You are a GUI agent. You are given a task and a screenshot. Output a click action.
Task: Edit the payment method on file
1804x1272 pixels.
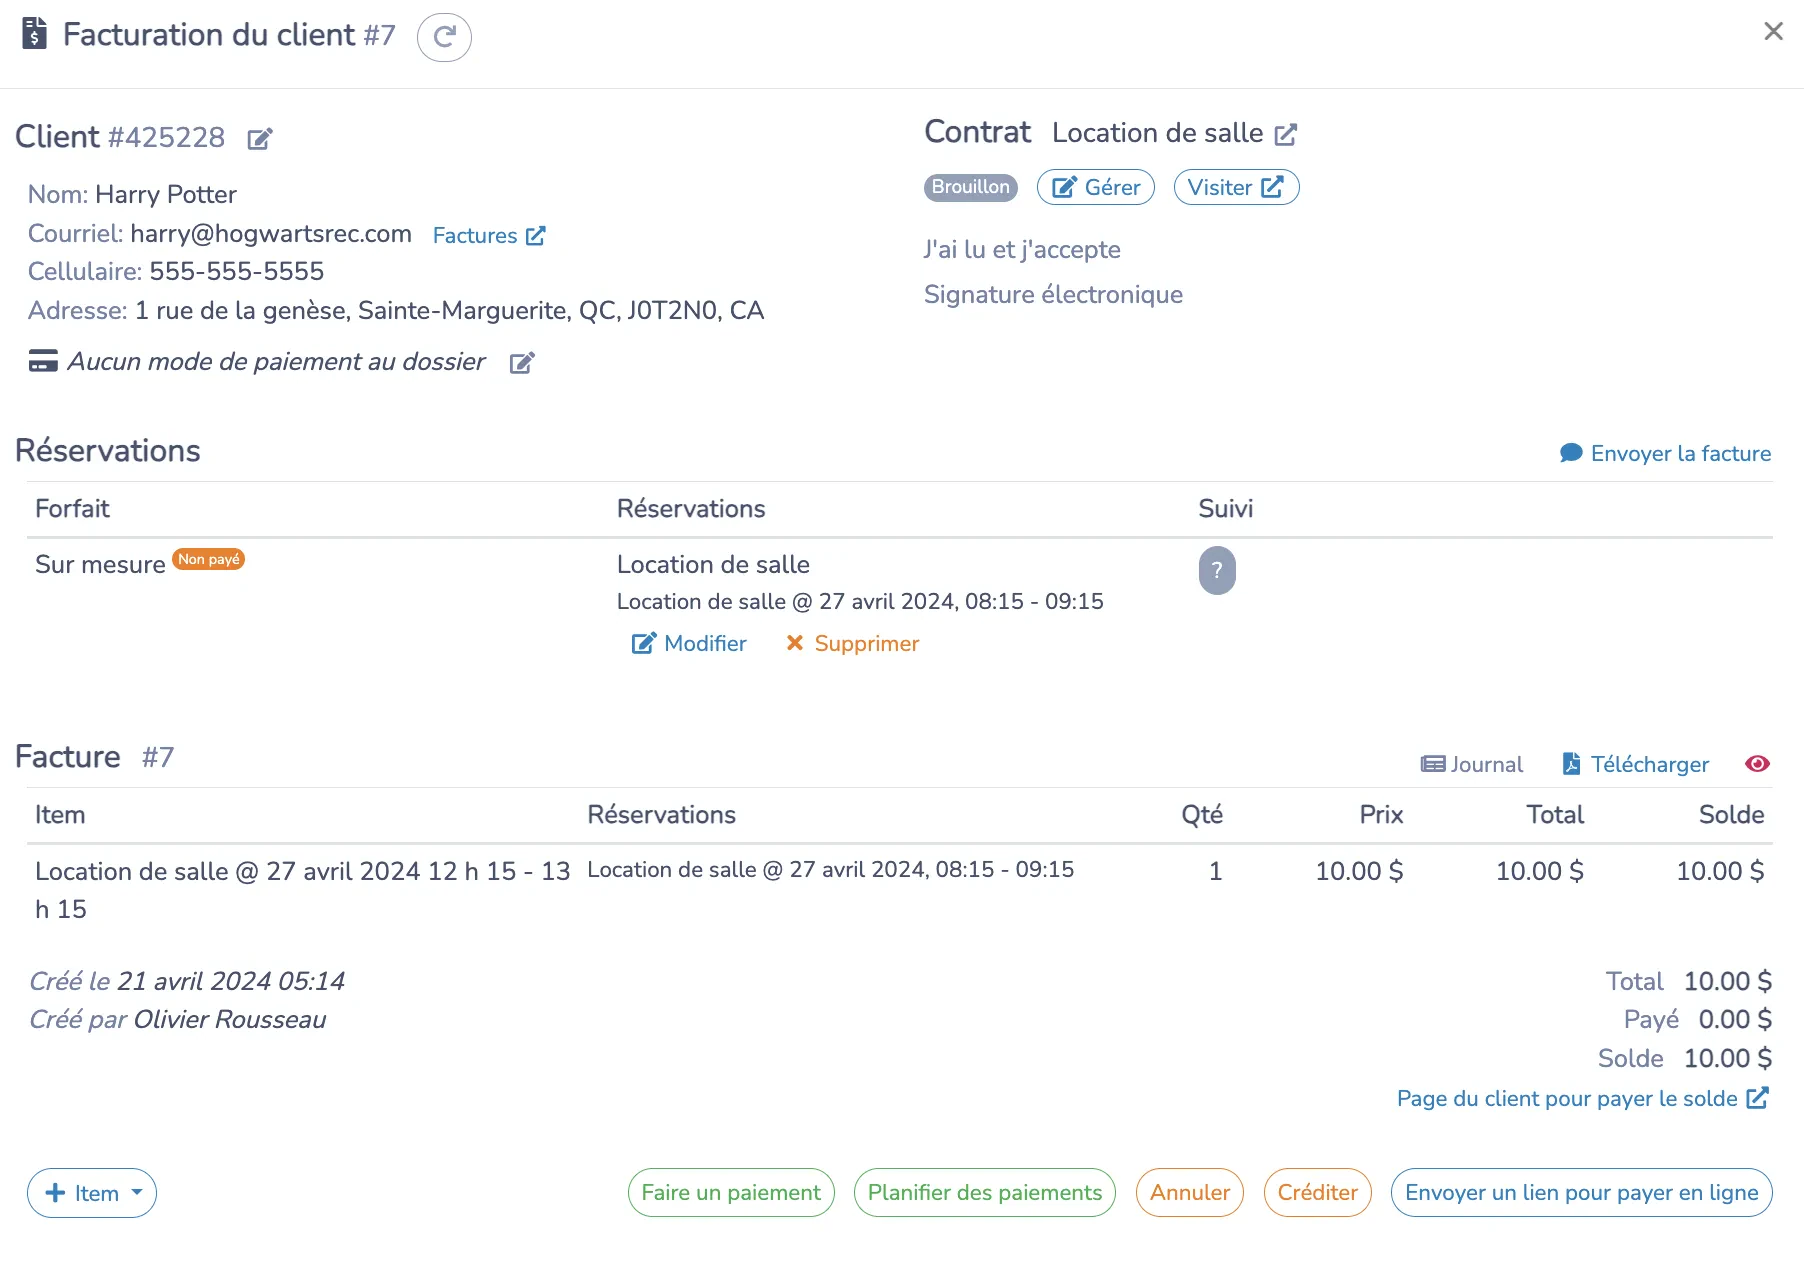point(522,362)
